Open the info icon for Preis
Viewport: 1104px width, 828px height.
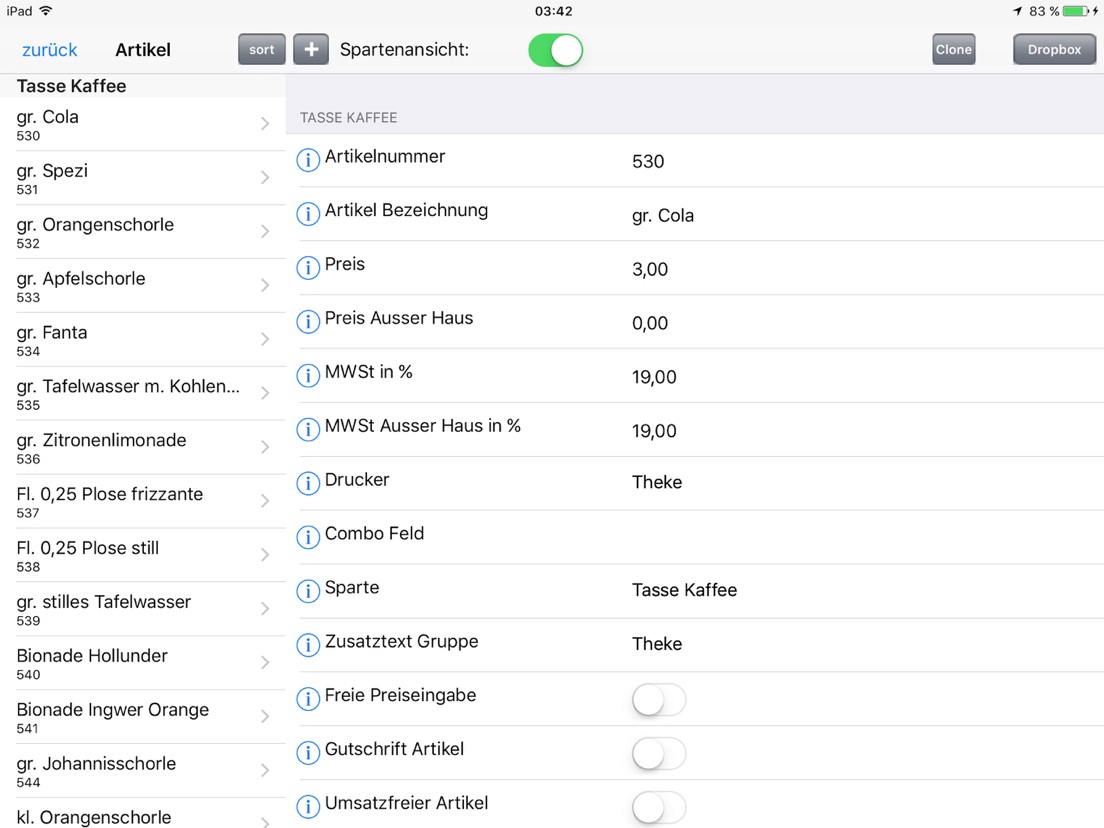[308, 268]
